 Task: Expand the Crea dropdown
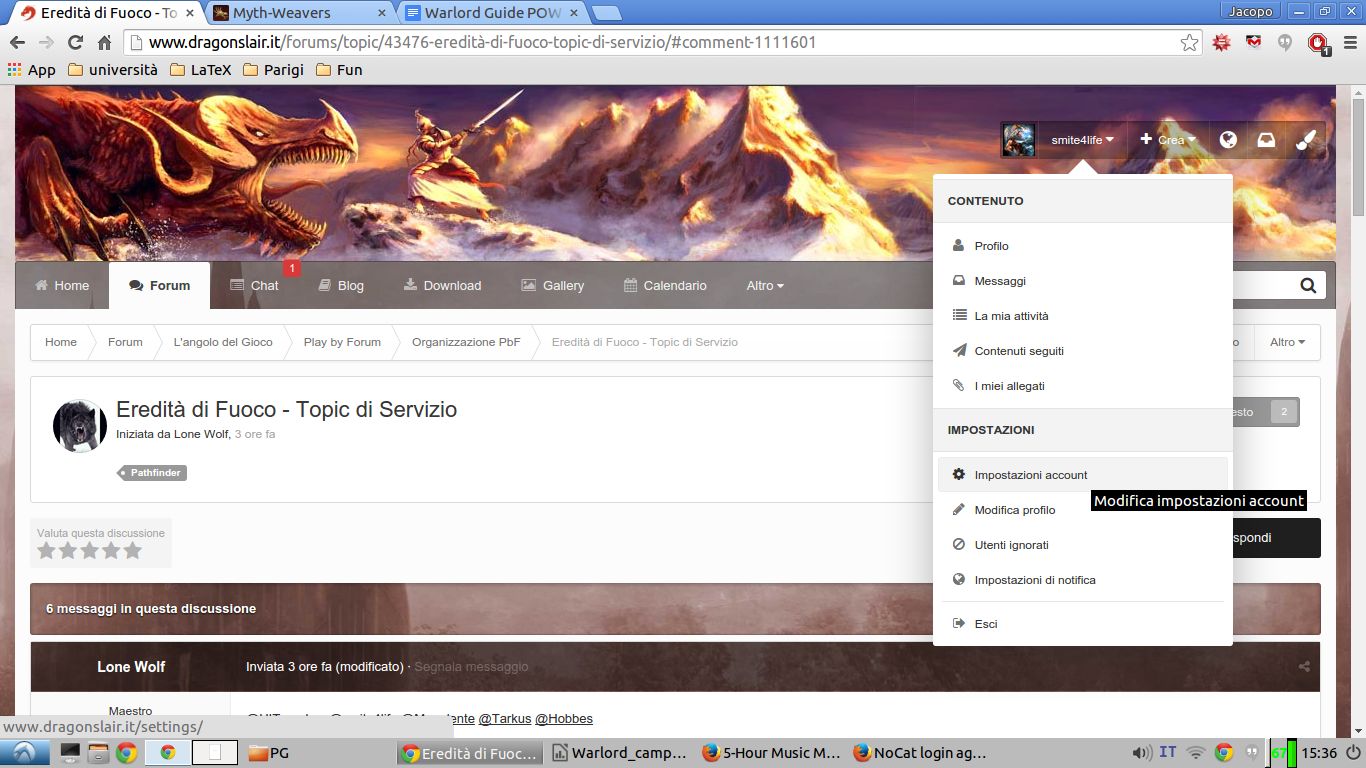pos(1168,140)
